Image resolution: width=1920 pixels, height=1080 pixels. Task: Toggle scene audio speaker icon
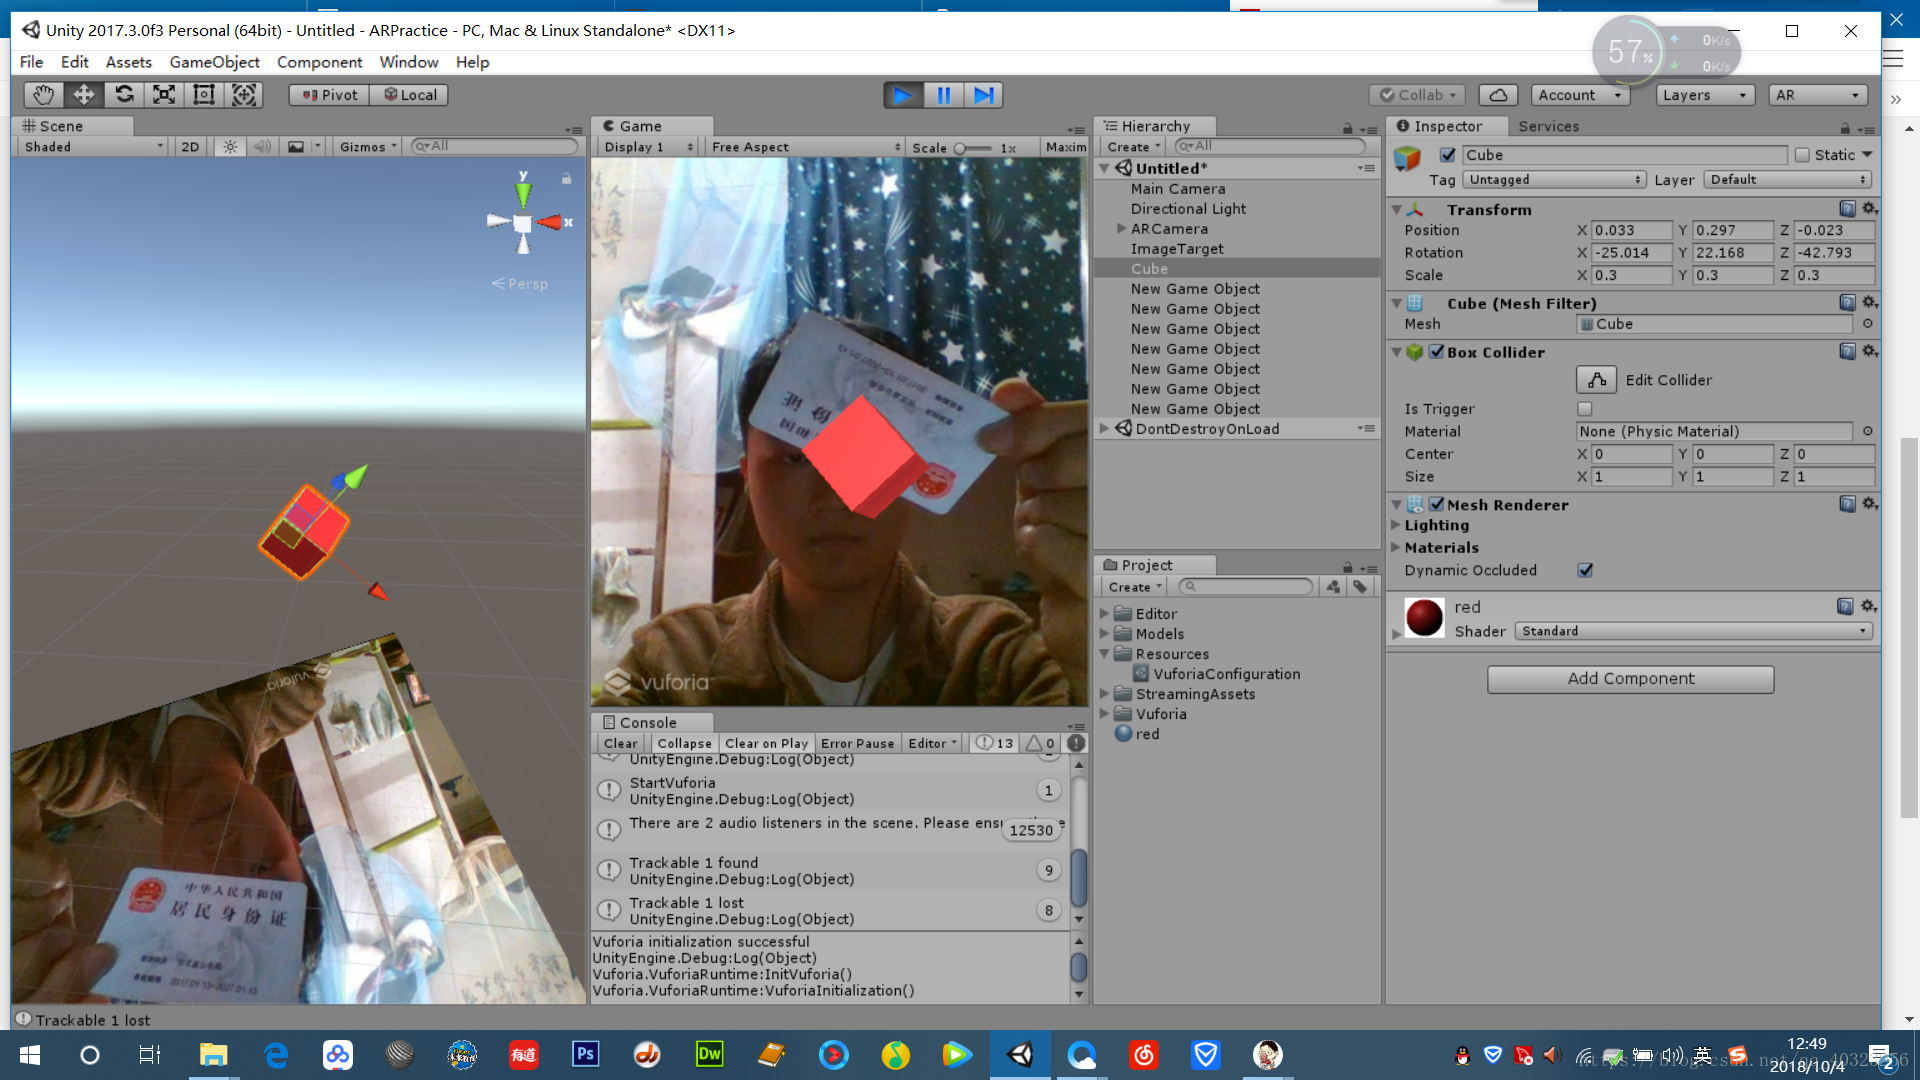262,147
